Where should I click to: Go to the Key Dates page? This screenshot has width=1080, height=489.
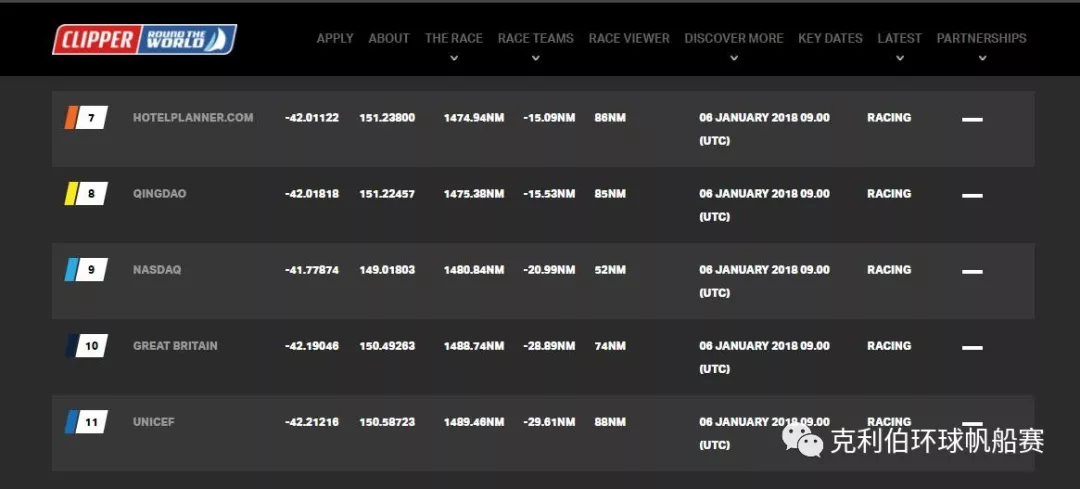click(x=830, y=39)
